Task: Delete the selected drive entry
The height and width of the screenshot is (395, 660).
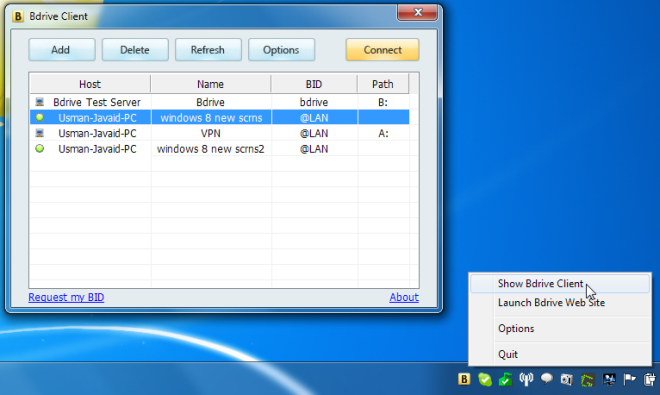Action: click(x=135, y=50)
